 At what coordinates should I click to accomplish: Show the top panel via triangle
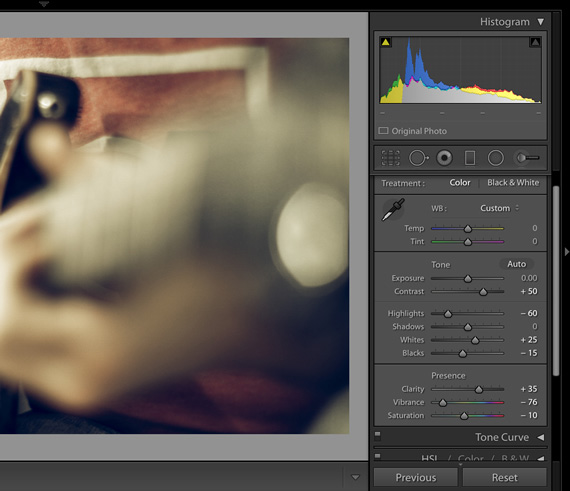tap(44, 4)
